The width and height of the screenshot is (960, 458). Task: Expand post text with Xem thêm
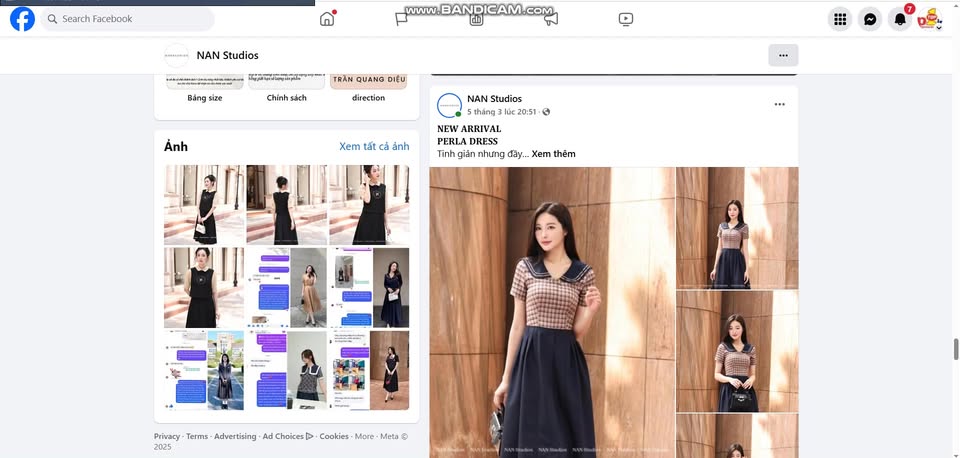pos(553,154)
